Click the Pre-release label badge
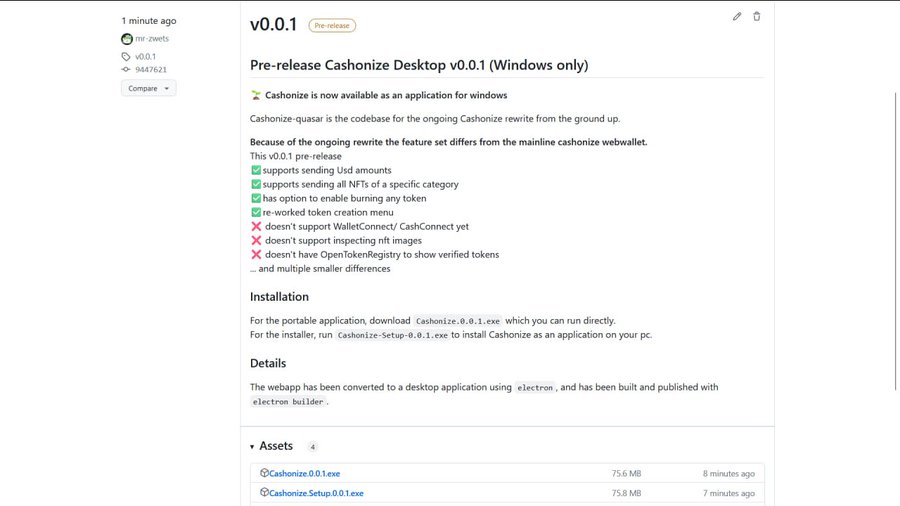The image size is (900, 506). point(332,26)
